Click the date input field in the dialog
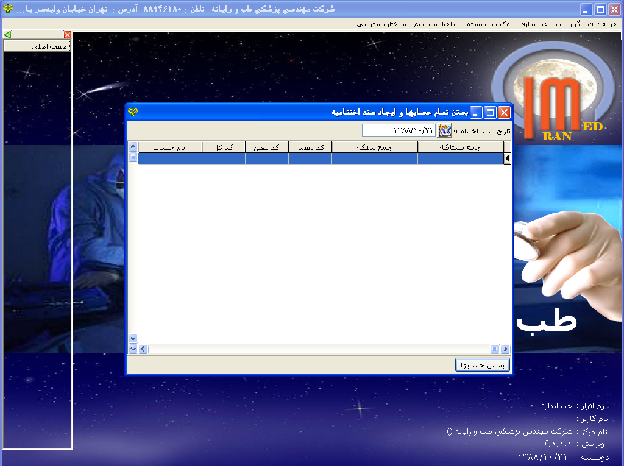Viewport: 625px width, 466px height. pyautogui.click(x=399, y=130)
